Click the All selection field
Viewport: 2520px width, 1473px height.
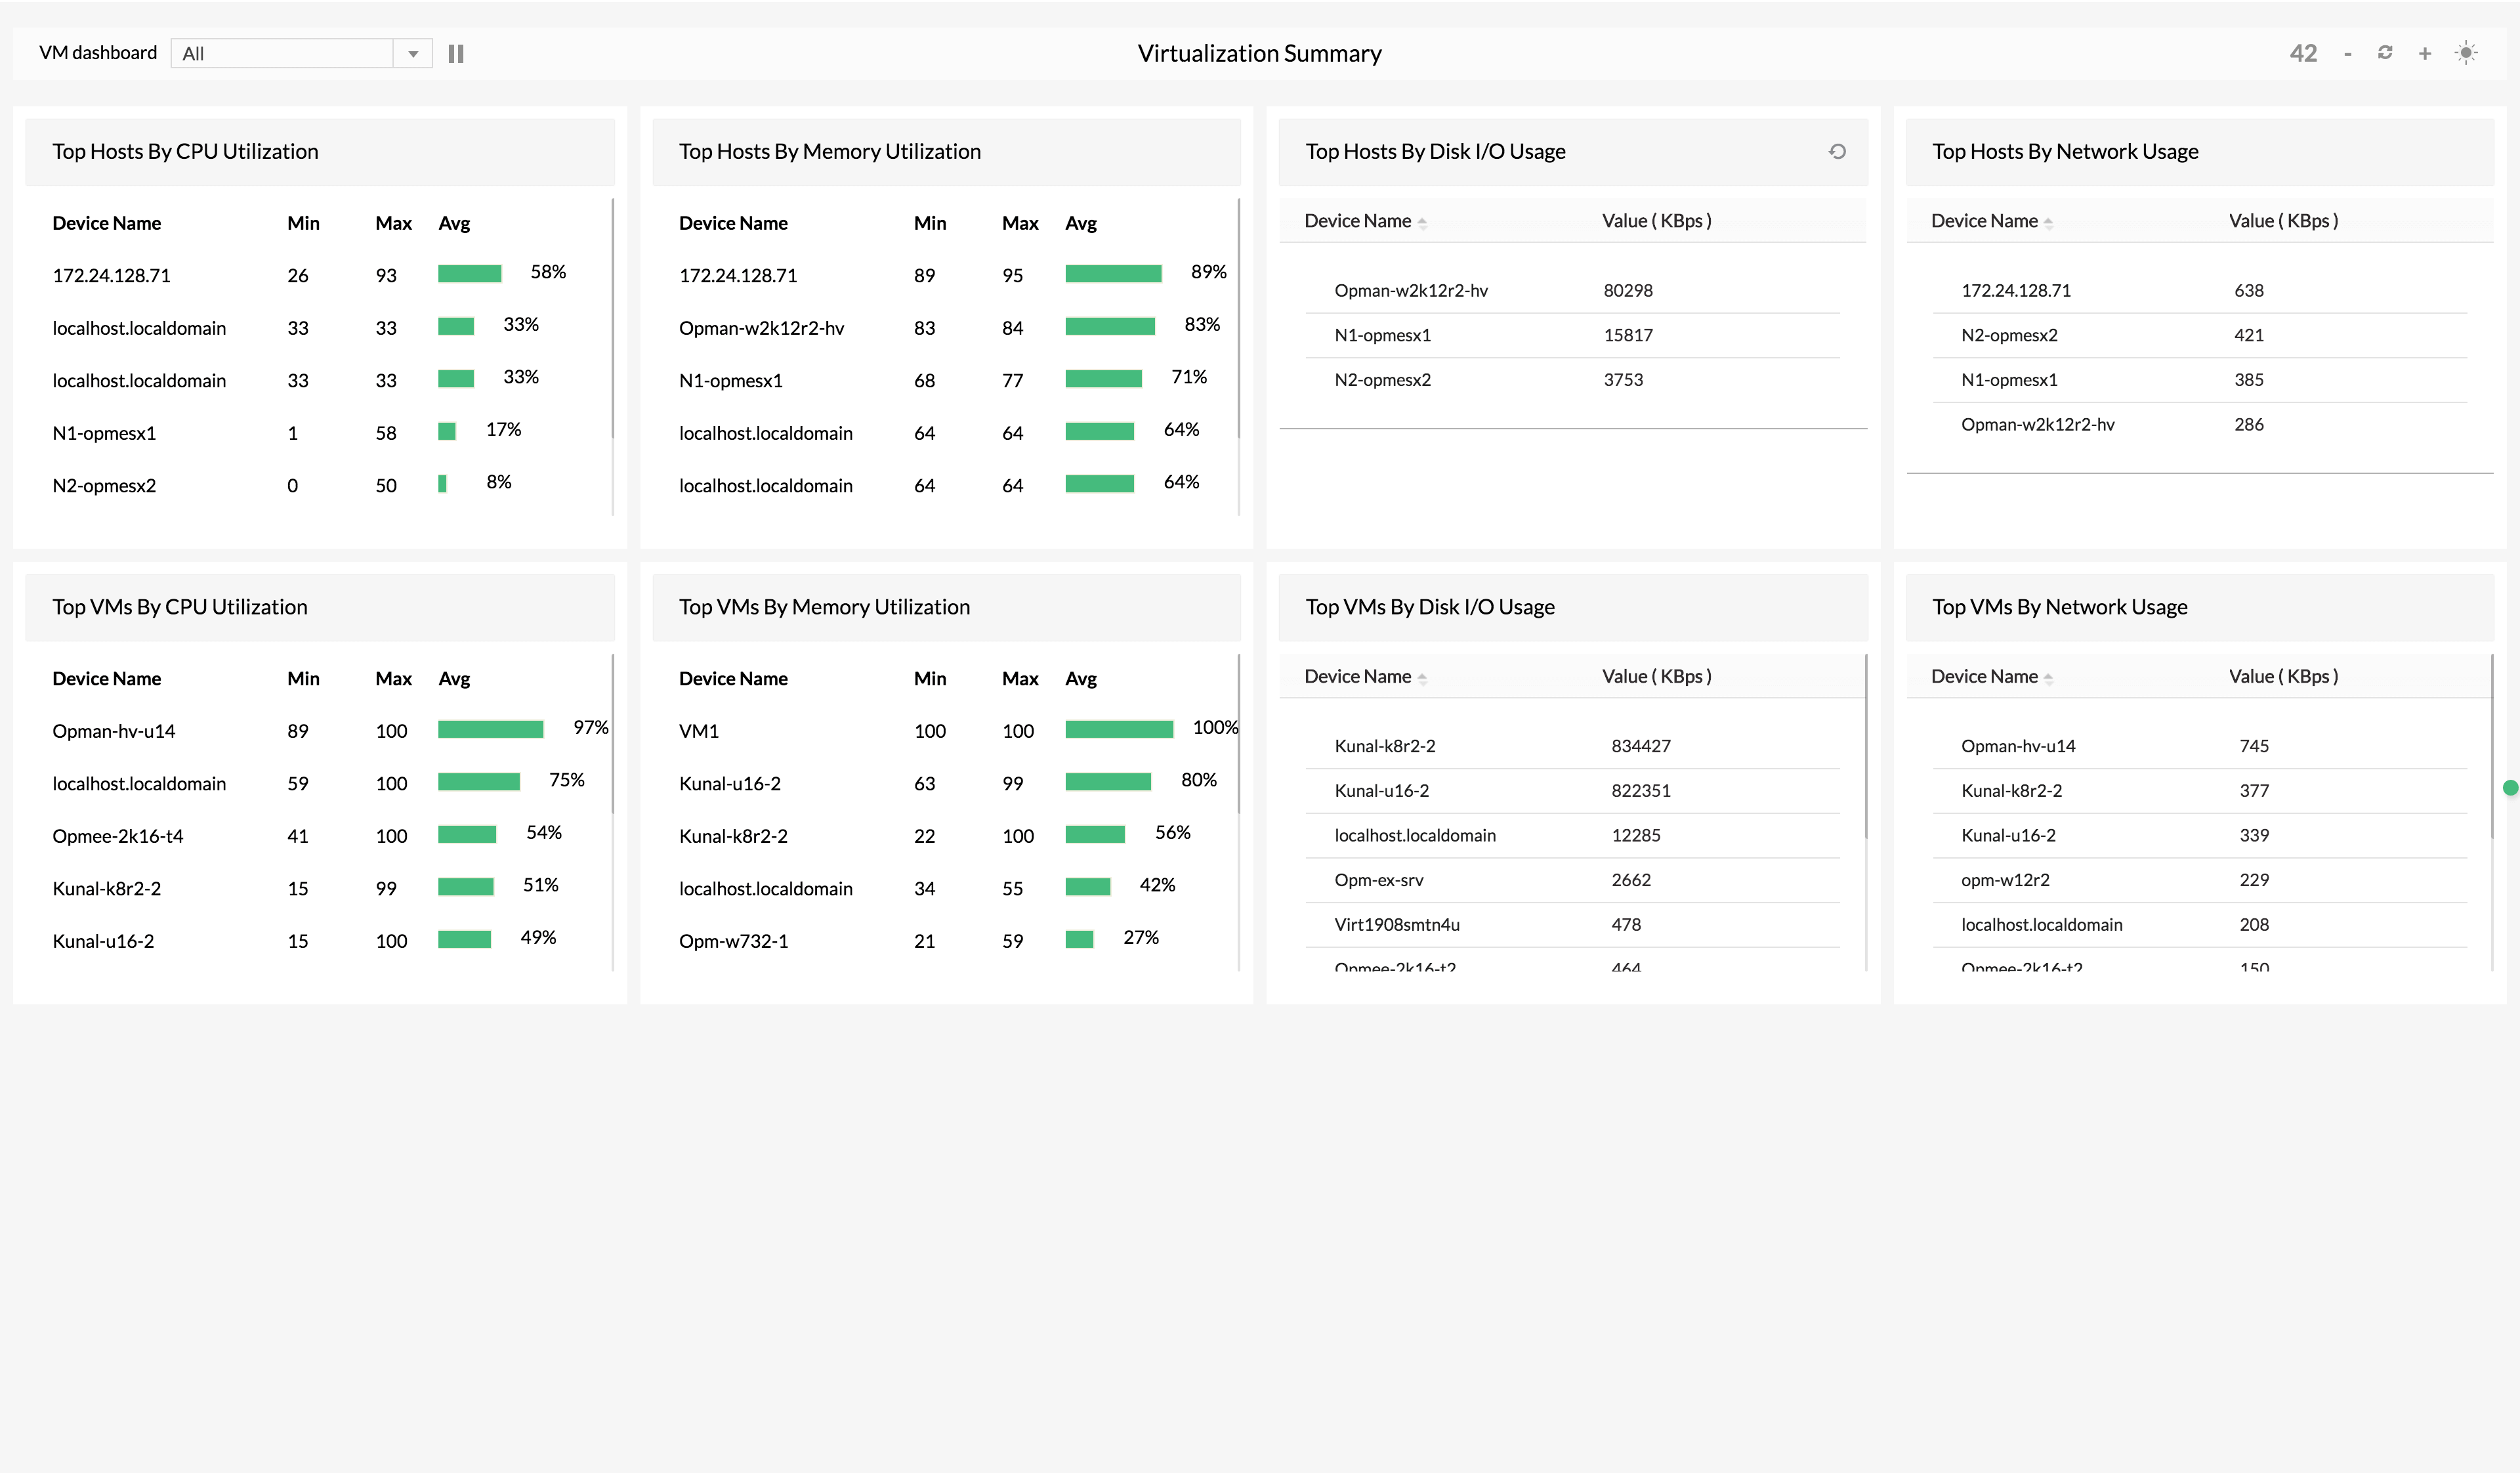[283, 54]
